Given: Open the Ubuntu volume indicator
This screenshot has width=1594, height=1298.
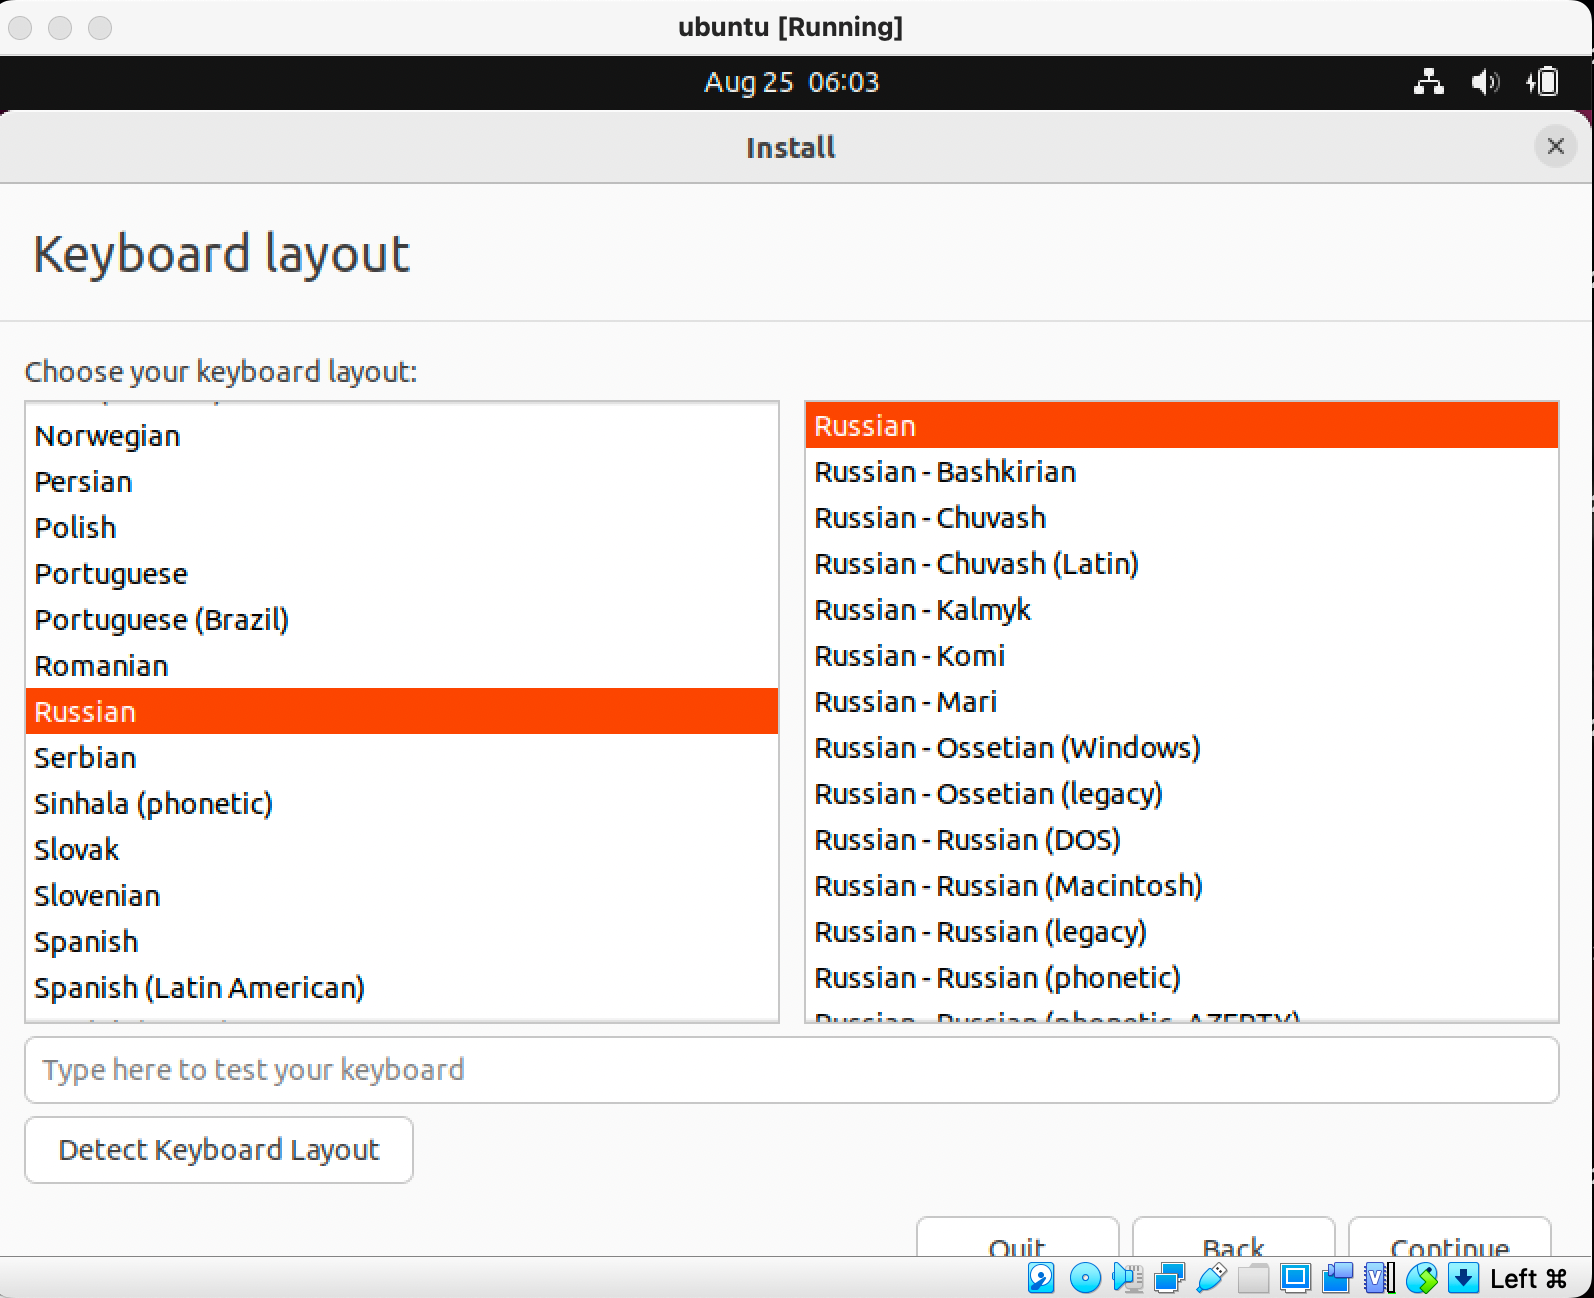Looking at the screenshot, I should pos(1485,82).
